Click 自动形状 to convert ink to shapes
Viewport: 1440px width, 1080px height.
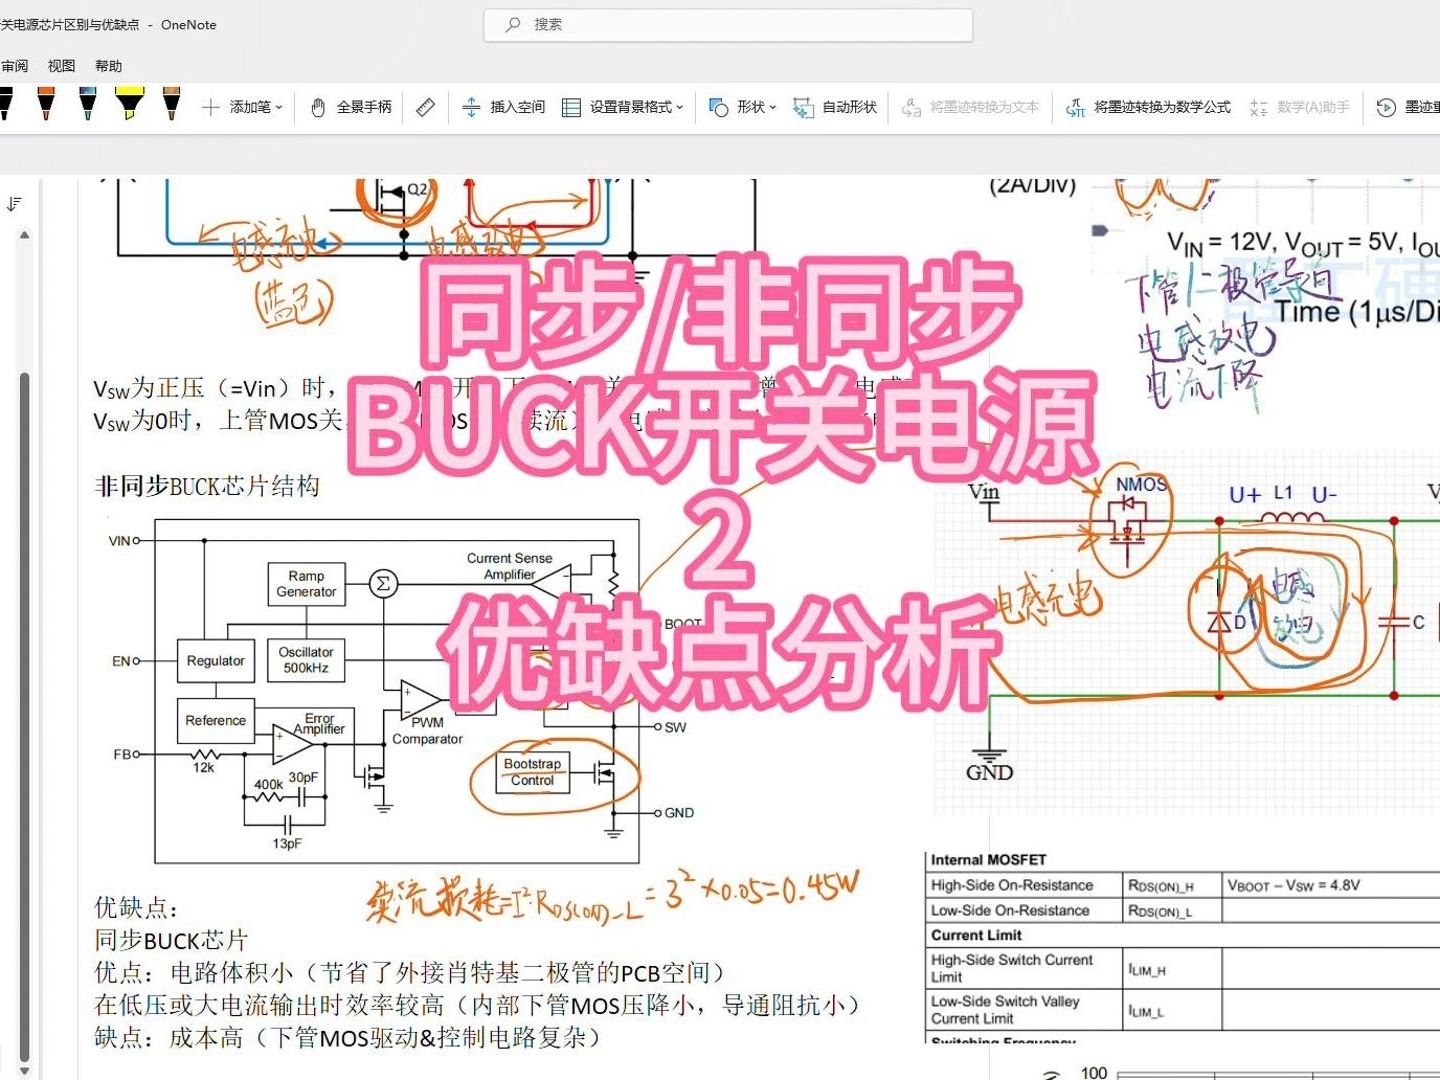[837, 106]
